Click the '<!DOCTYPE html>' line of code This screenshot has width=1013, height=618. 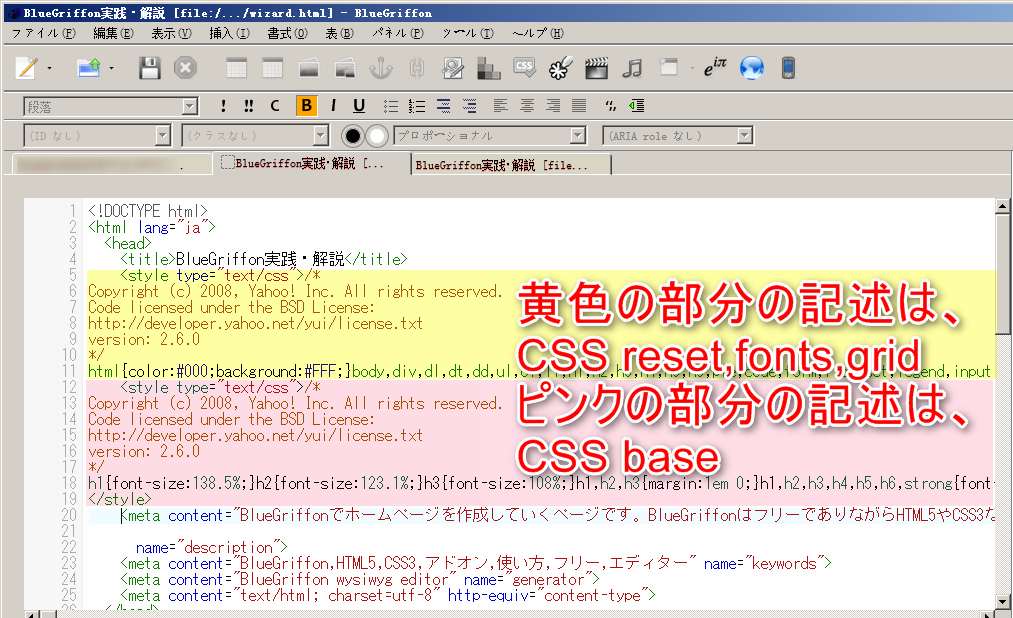coord(148,211)
